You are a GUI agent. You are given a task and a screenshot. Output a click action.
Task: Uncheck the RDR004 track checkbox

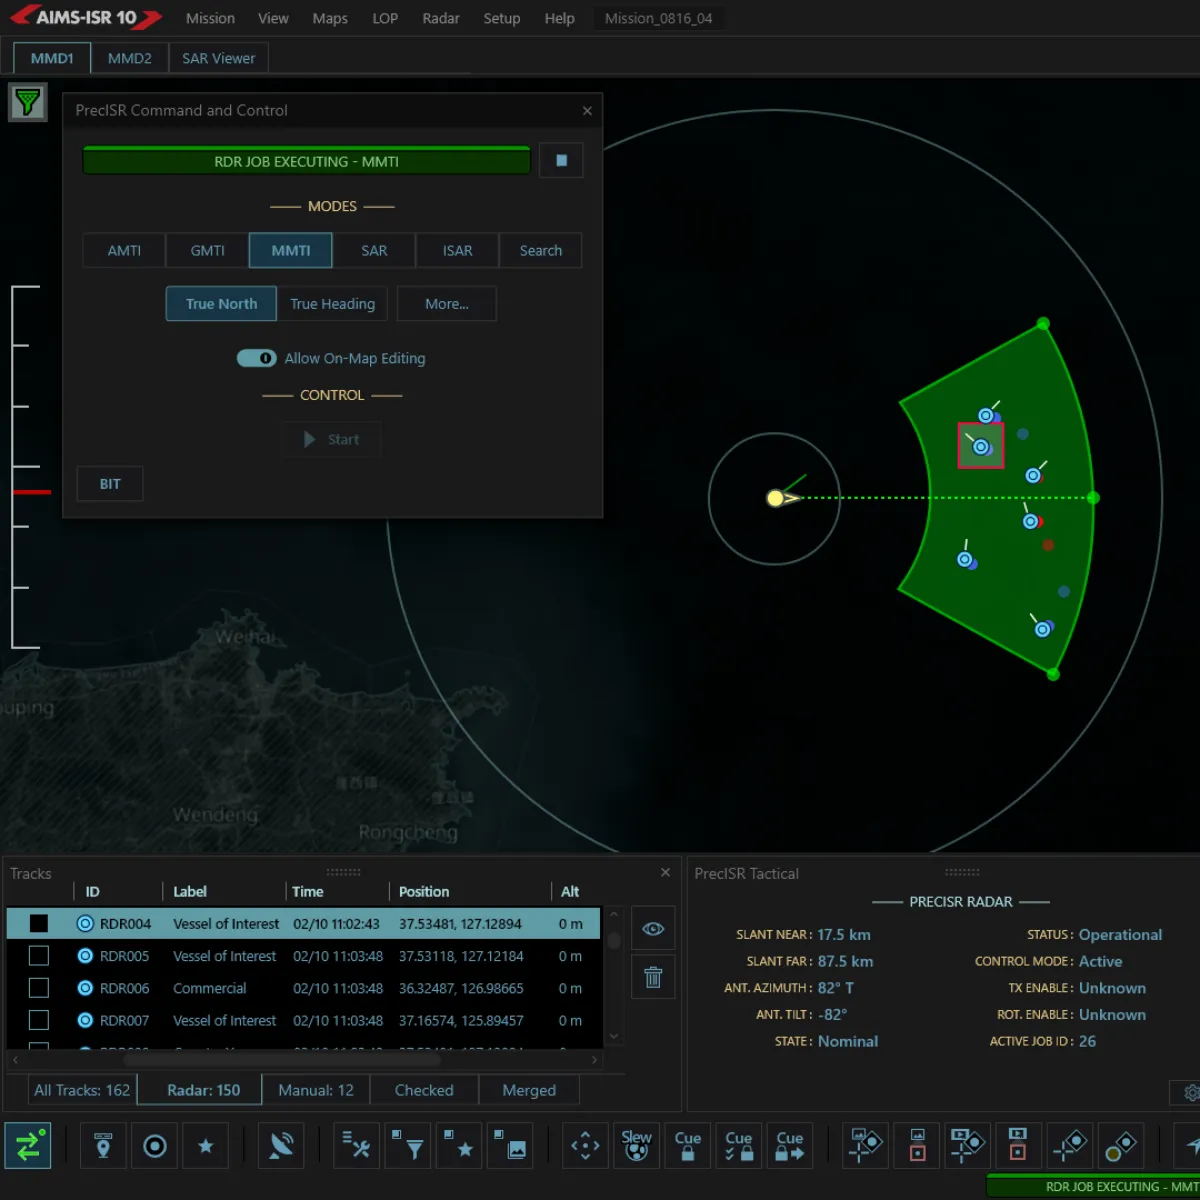pyautogui.click(x=39, y=924)
